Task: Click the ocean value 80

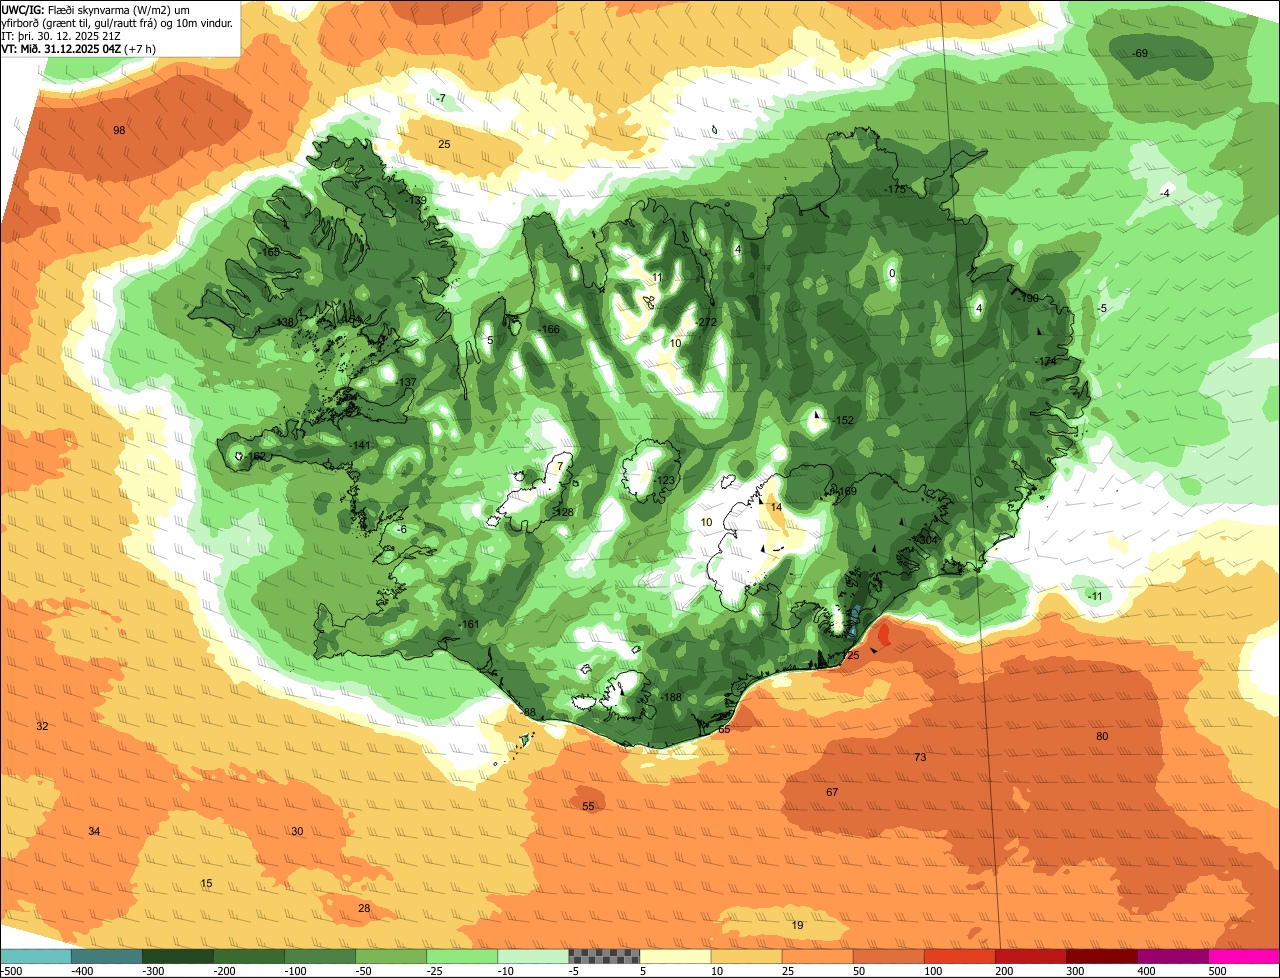Action: coord(1102,737)
